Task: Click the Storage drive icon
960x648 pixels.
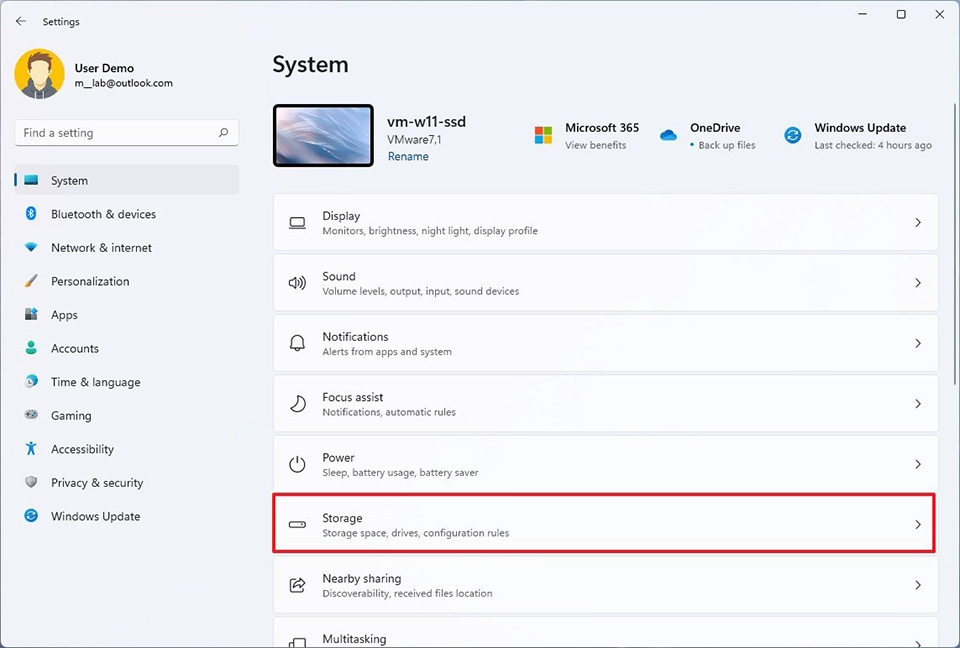Action: click(297, 524)
